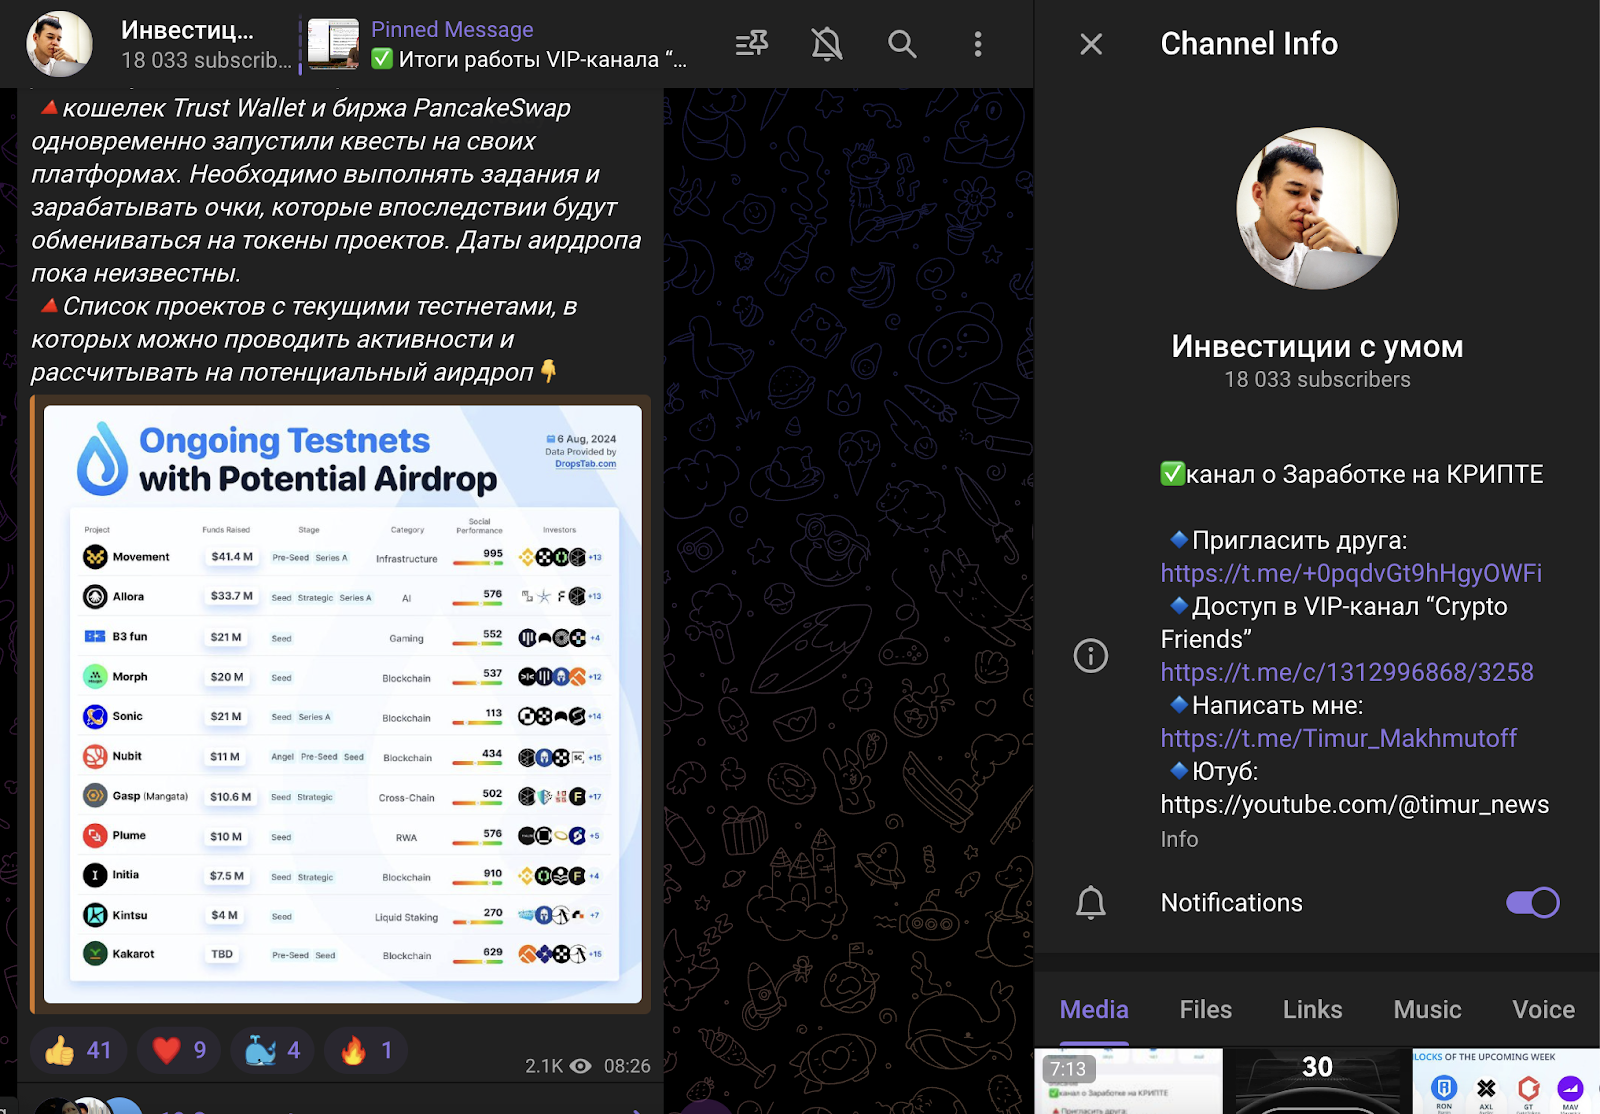Search in this channel
This screenshot has width=1600, height=1114.
(902, 44)
